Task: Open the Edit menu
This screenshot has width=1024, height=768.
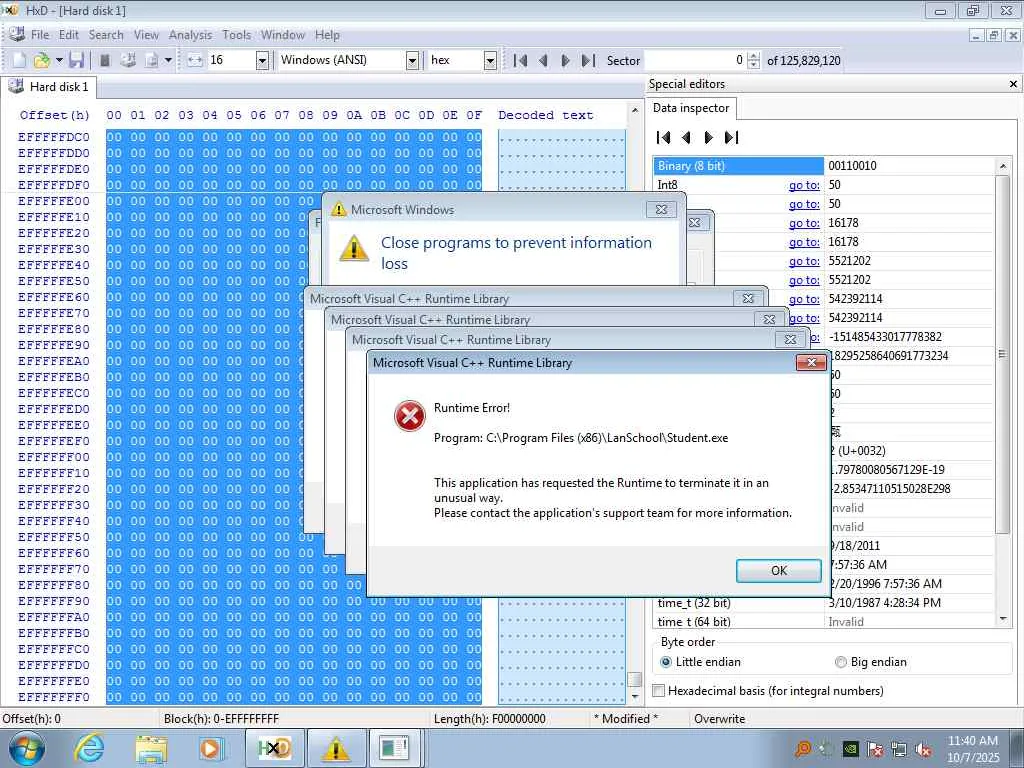Action: click(x=69, y=35)
